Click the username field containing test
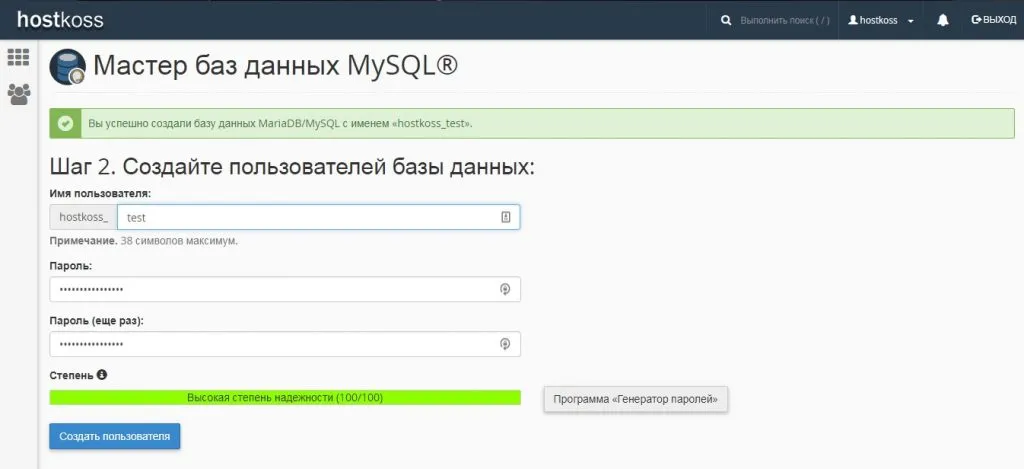This screenshot has width=1024, height=469. (x=319, y=218)
